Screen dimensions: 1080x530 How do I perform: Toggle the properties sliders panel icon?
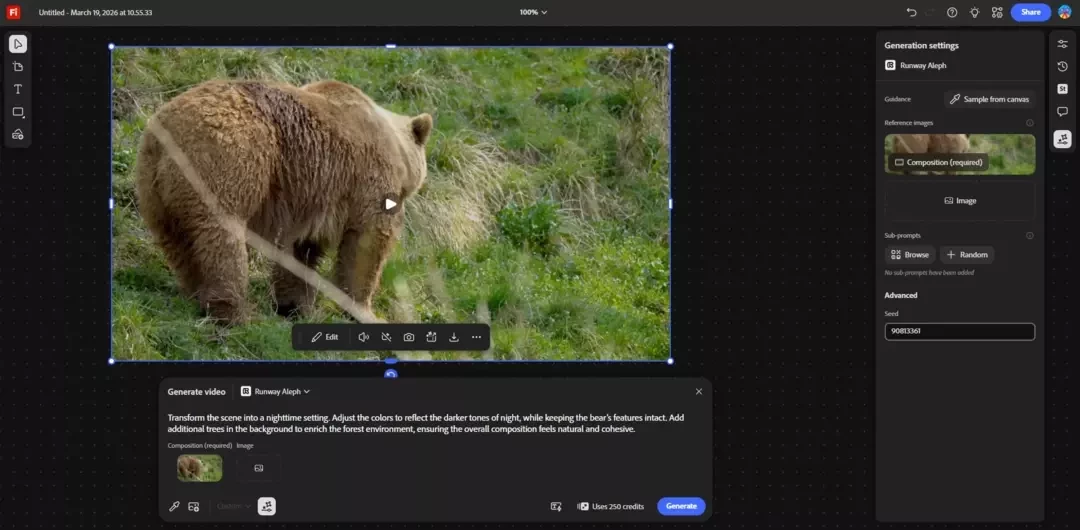pyautogui.click(x=1062, y=43)
